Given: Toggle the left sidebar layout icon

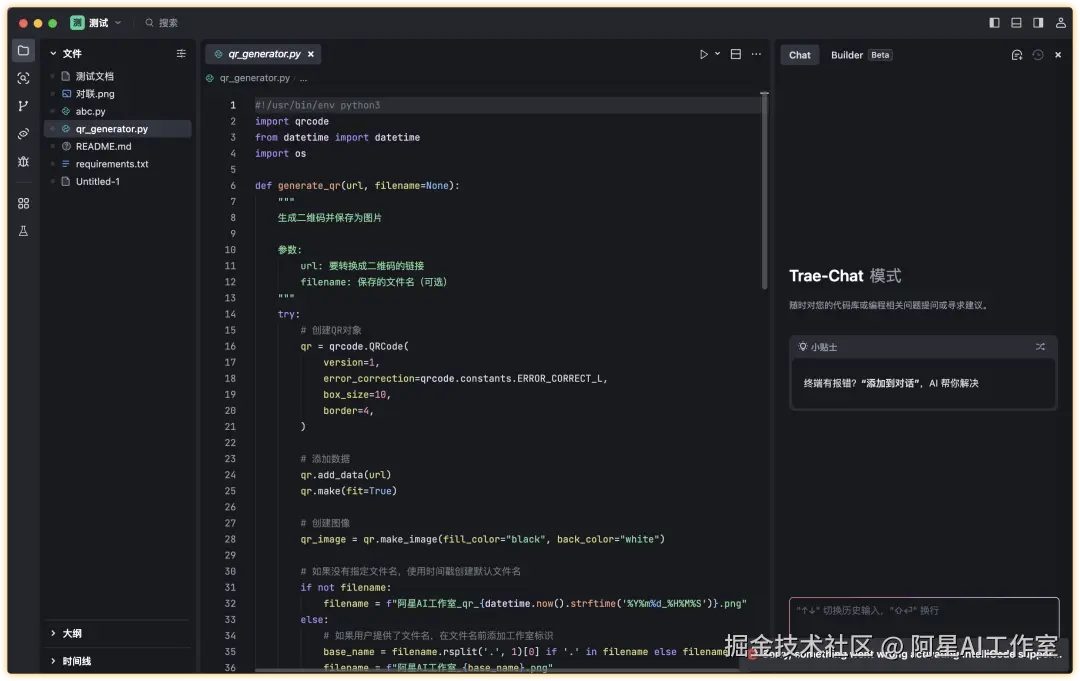Looking at the screenshot, I should coord(995,23).
